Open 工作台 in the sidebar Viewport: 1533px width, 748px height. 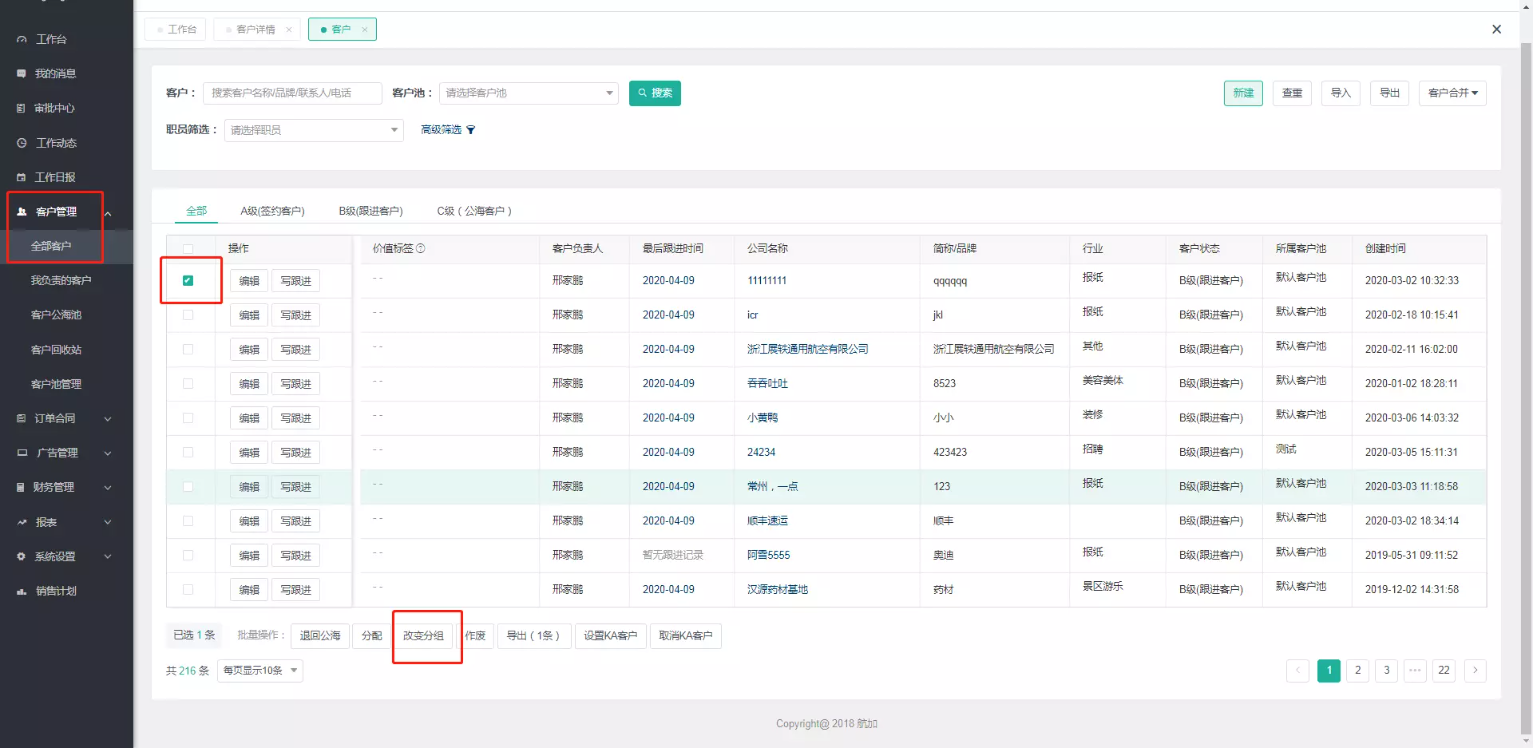[50, 39]
